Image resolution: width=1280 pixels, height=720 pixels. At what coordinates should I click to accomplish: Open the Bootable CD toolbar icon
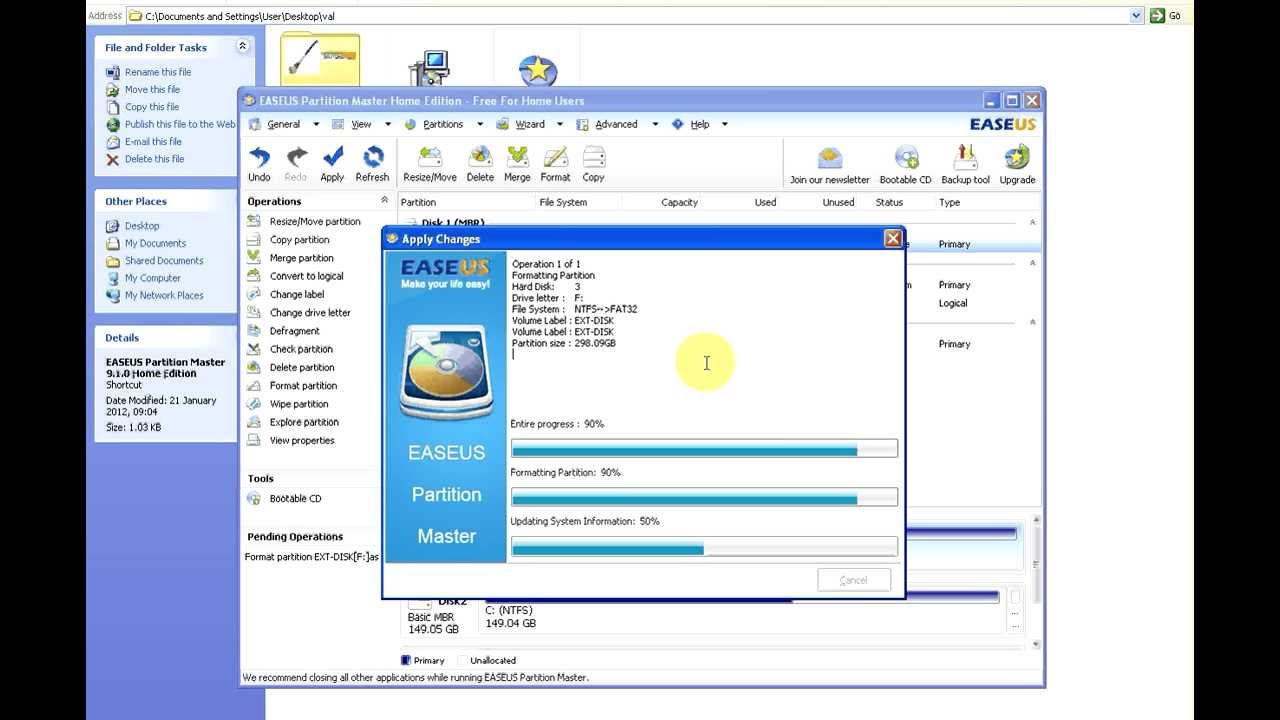pos(906,158)
